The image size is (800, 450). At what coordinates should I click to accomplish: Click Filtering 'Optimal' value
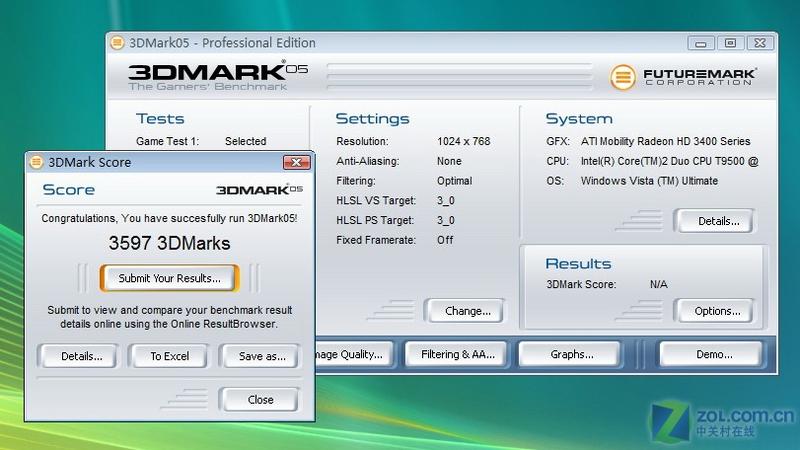454,181
